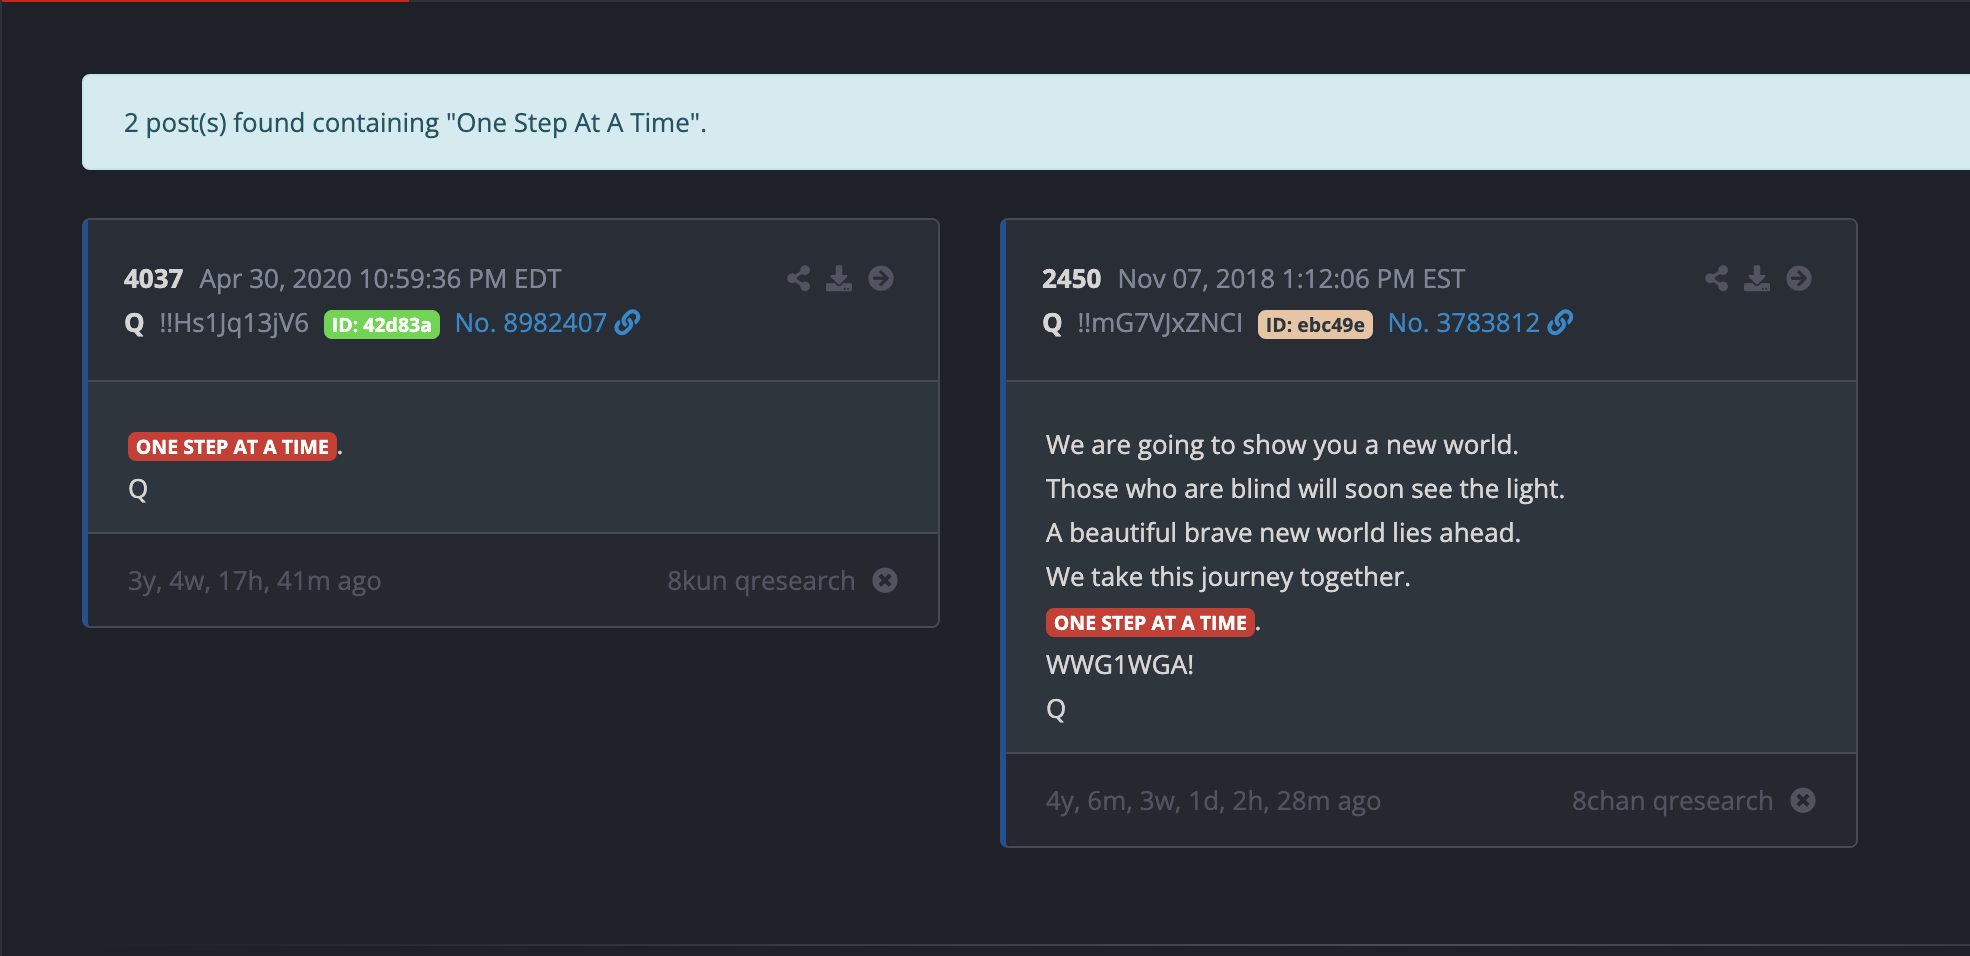1970x956 pixels.
Task: Select post number 2450 heading
Action: (x=1071, y=279)
